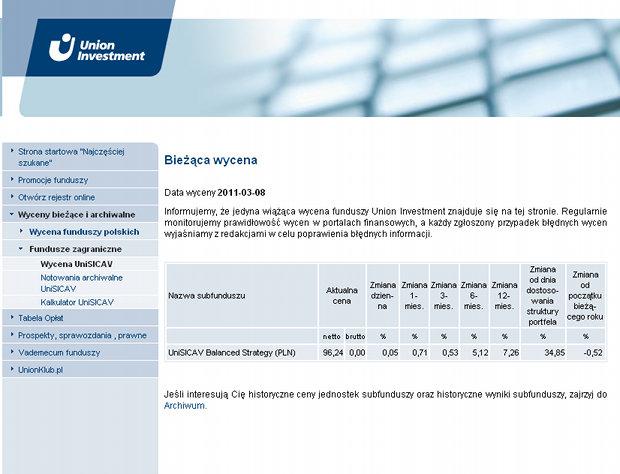This screenshot has height=474, width=620.
Task: Click daily change value 0,05
Action: [390, 353]
